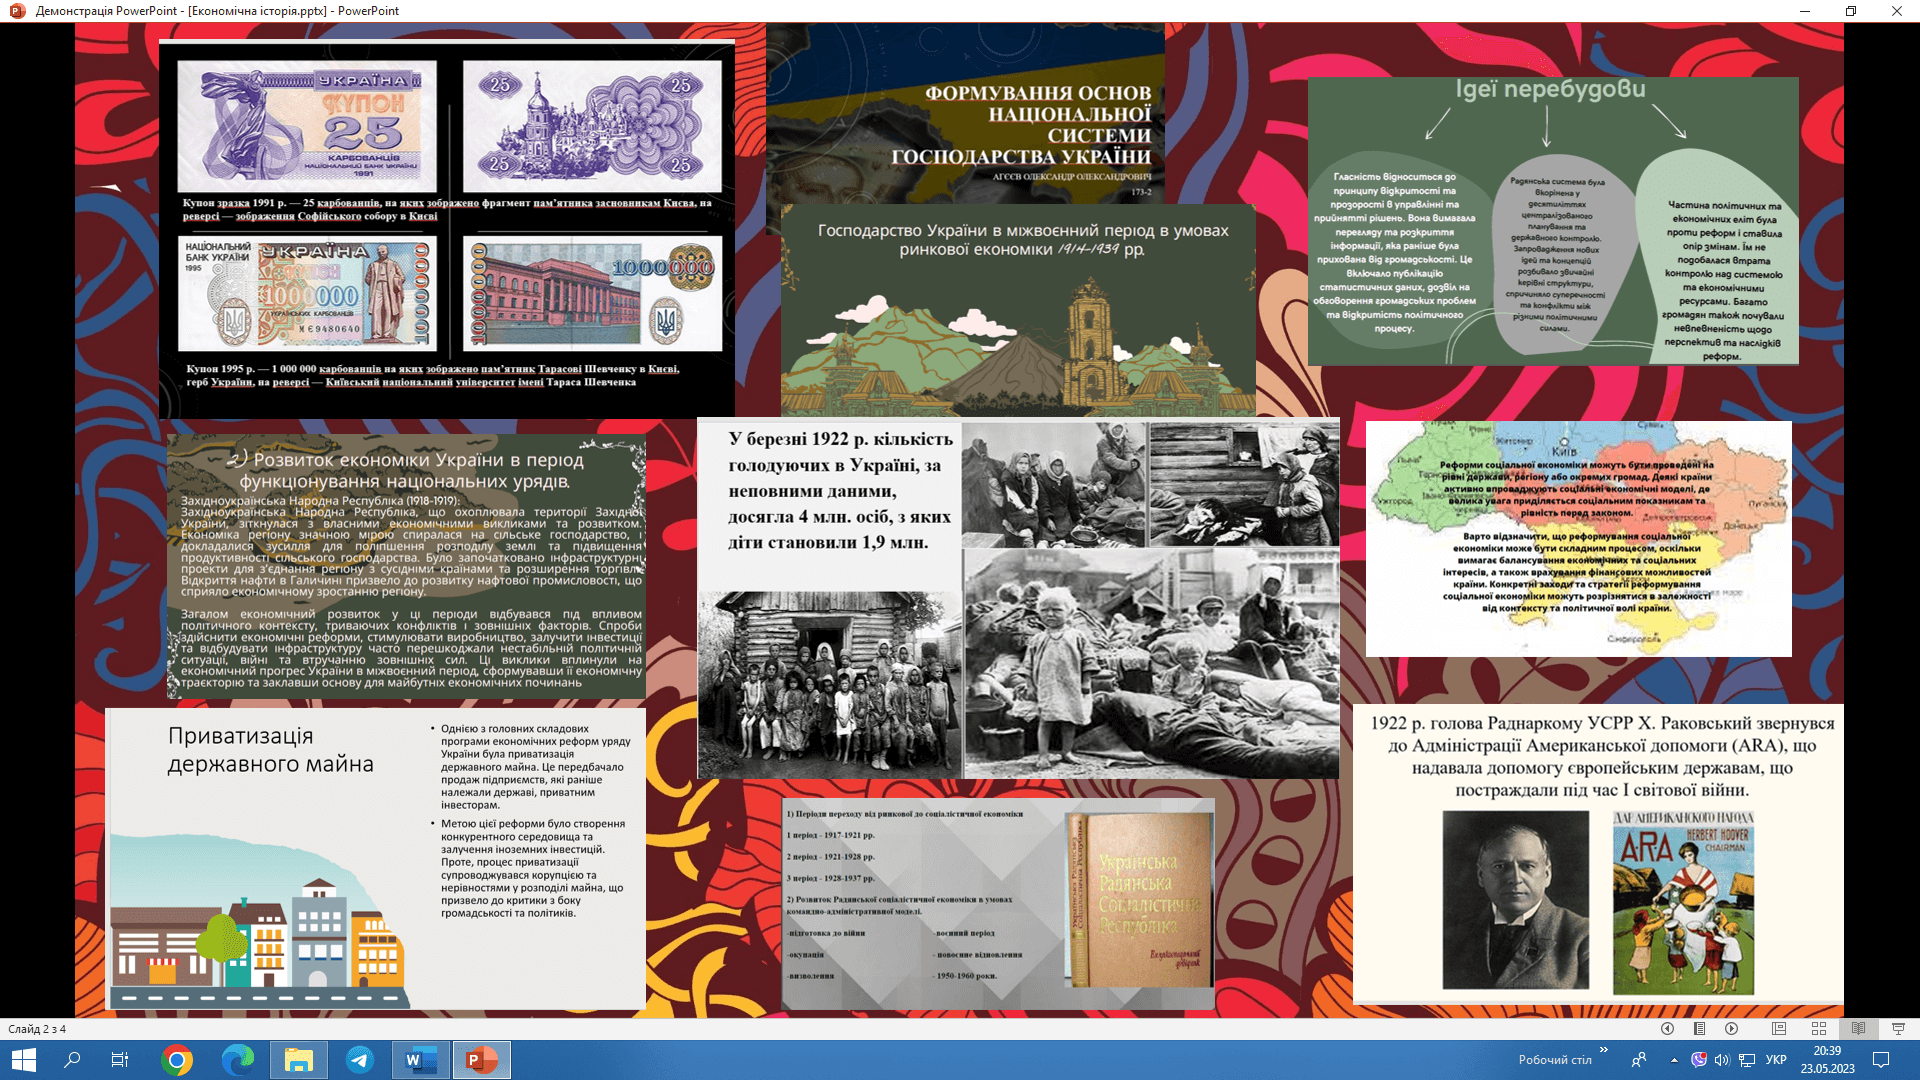Click the 25 карбованців banknote image
The width and height of the screenshot is (1920, 1080).
pos(307,126)
